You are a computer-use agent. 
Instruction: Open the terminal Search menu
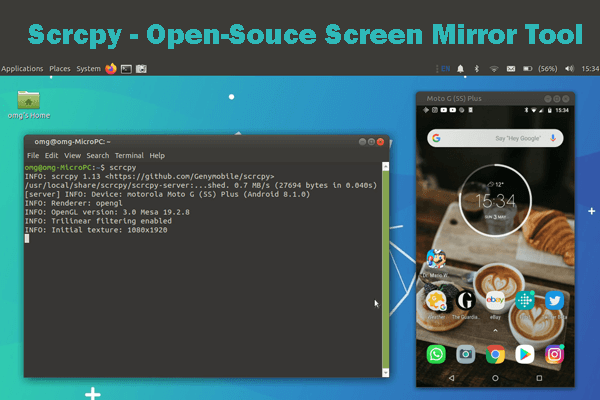pos(98,156)
